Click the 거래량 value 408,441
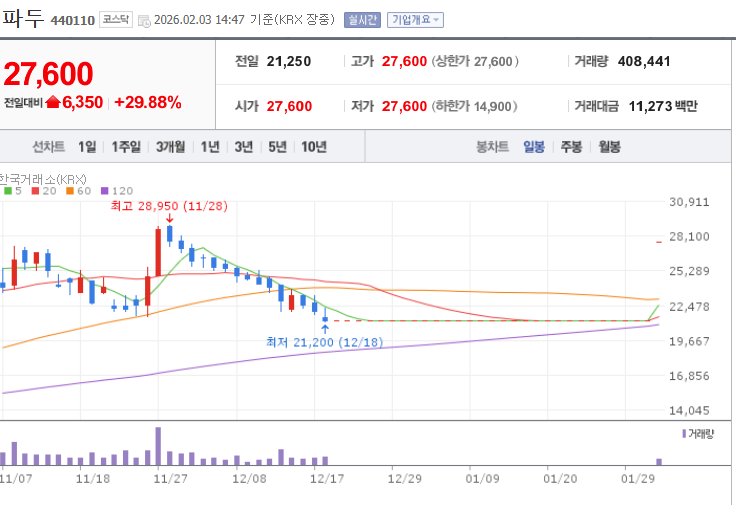The width and height of the screenshot is (736, 505). tap(644, 61)
